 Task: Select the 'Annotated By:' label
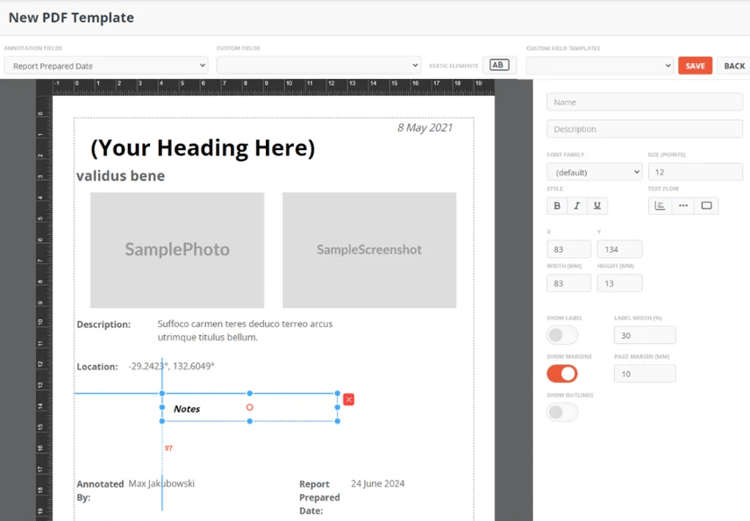point(100,490)
